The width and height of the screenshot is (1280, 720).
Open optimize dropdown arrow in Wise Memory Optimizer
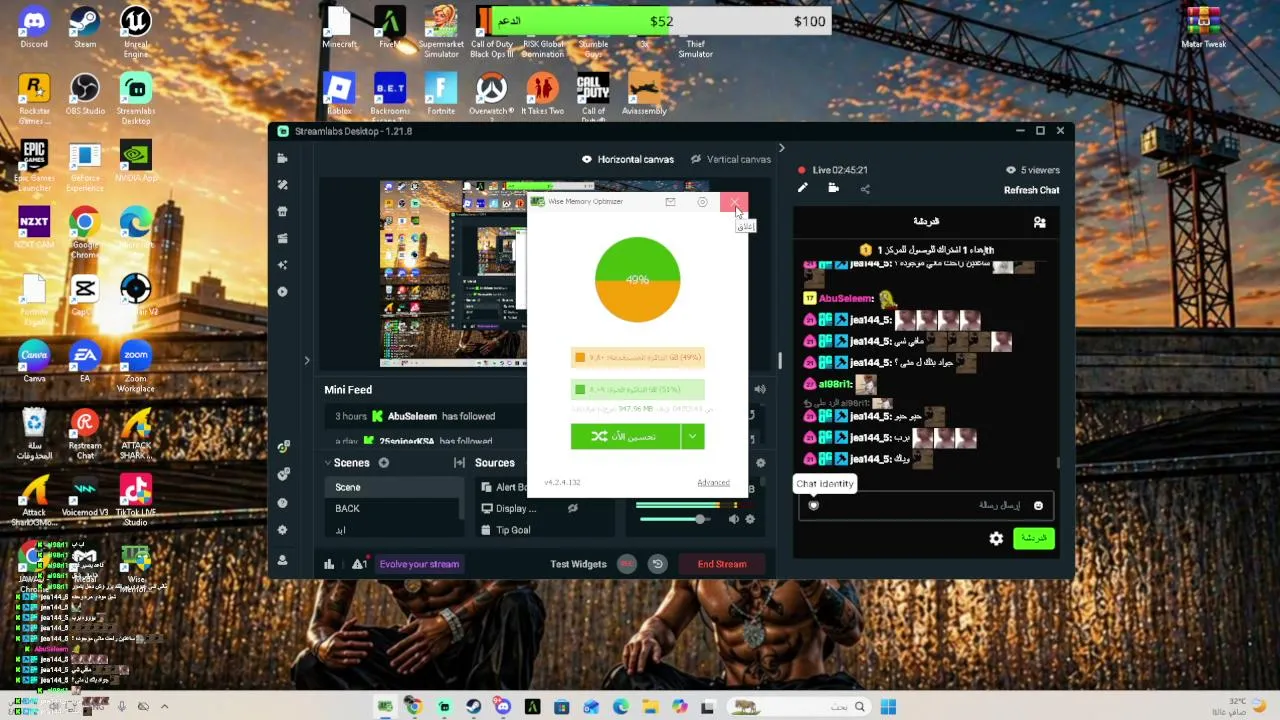692,436
